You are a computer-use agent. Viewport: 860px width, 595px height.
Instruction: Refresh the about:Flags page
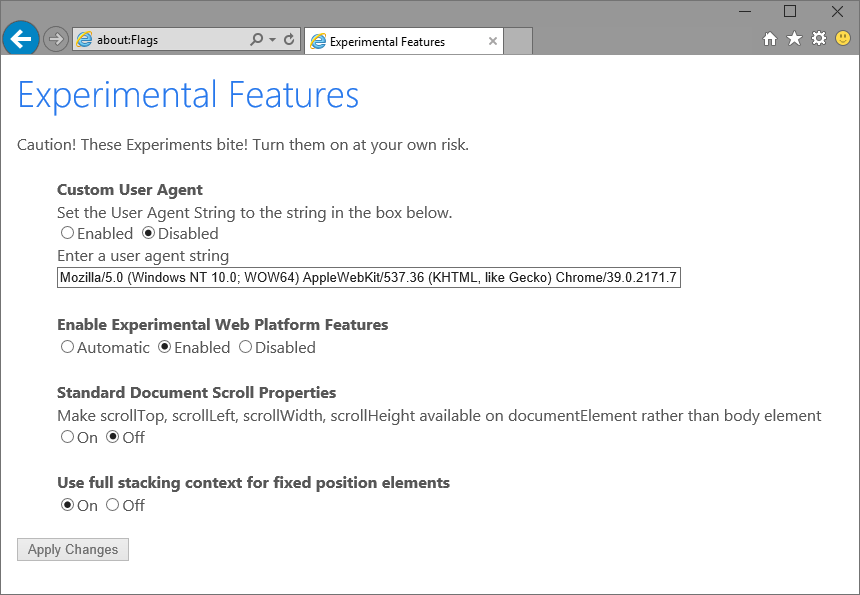[x=289, y=39]
